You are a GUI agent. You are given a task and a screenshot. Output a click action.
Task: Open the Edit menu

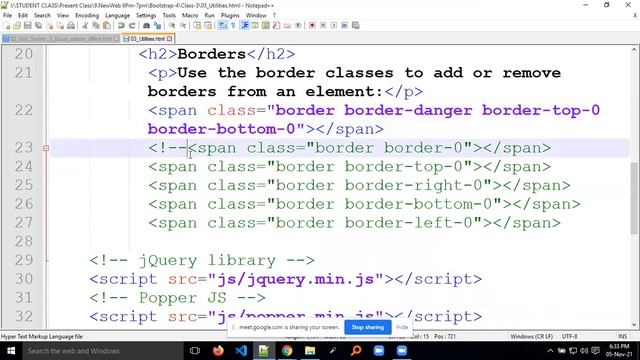(23, 15)
